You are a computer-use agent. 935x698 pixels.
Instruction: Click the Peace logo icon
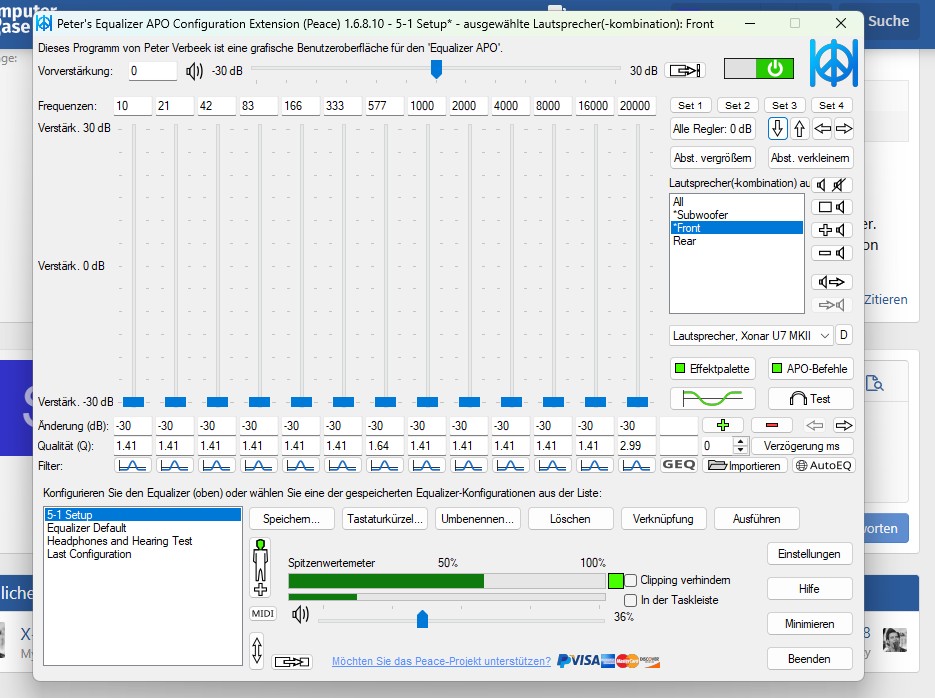[x=833, y=63]
